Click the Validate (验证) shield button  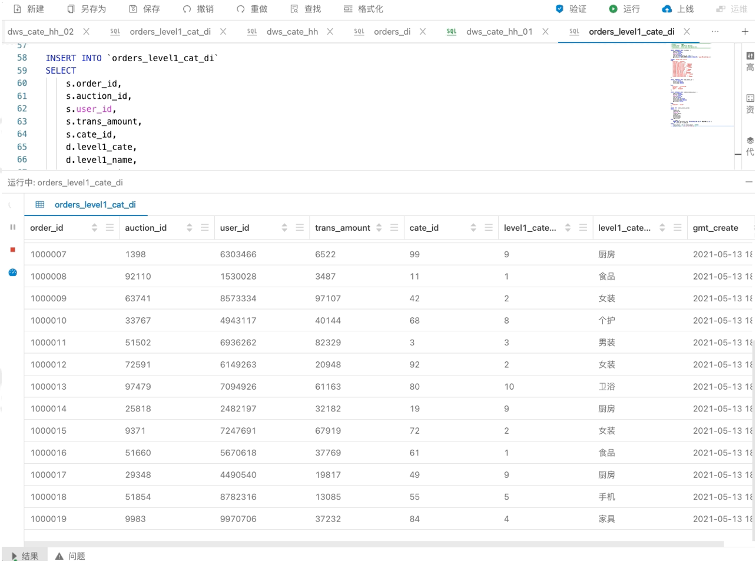pos(571,9)
